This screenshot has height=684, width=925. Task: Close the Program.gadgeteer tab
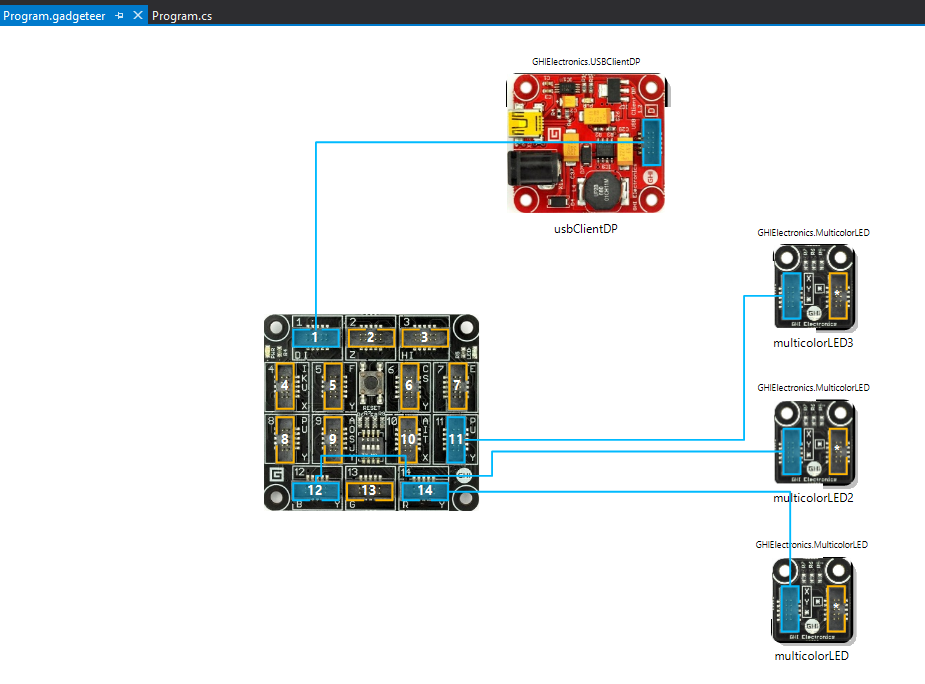[138, 16]
